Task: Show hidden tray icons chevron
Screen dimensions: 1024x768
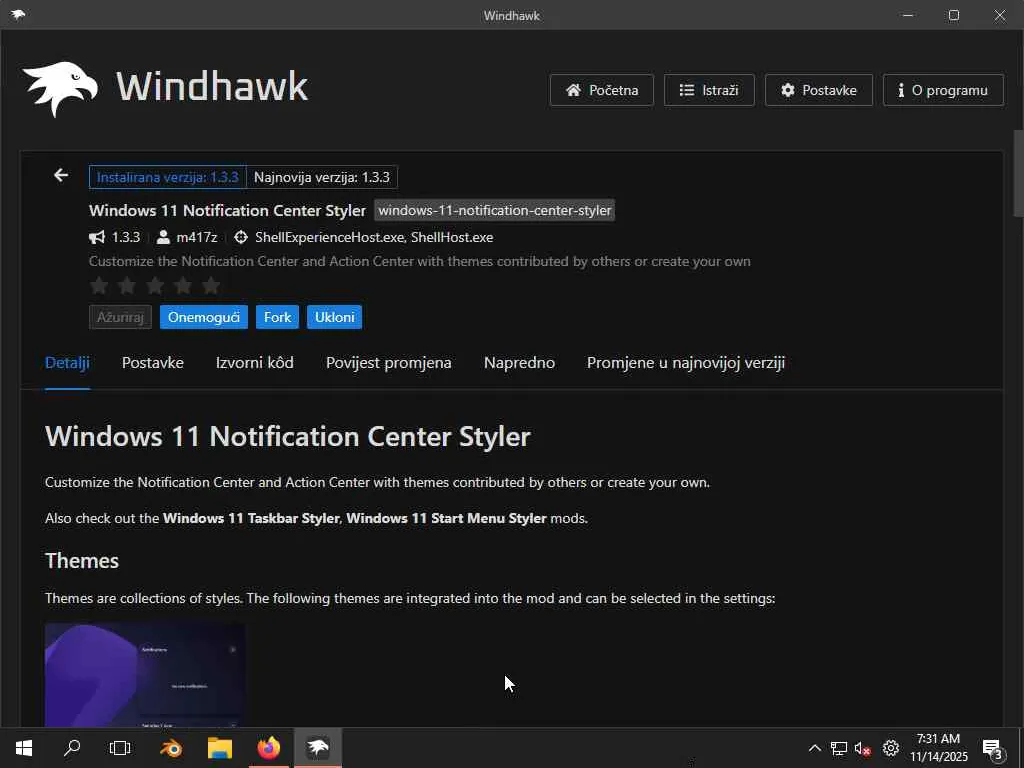Action: click(x=814, y=748)
